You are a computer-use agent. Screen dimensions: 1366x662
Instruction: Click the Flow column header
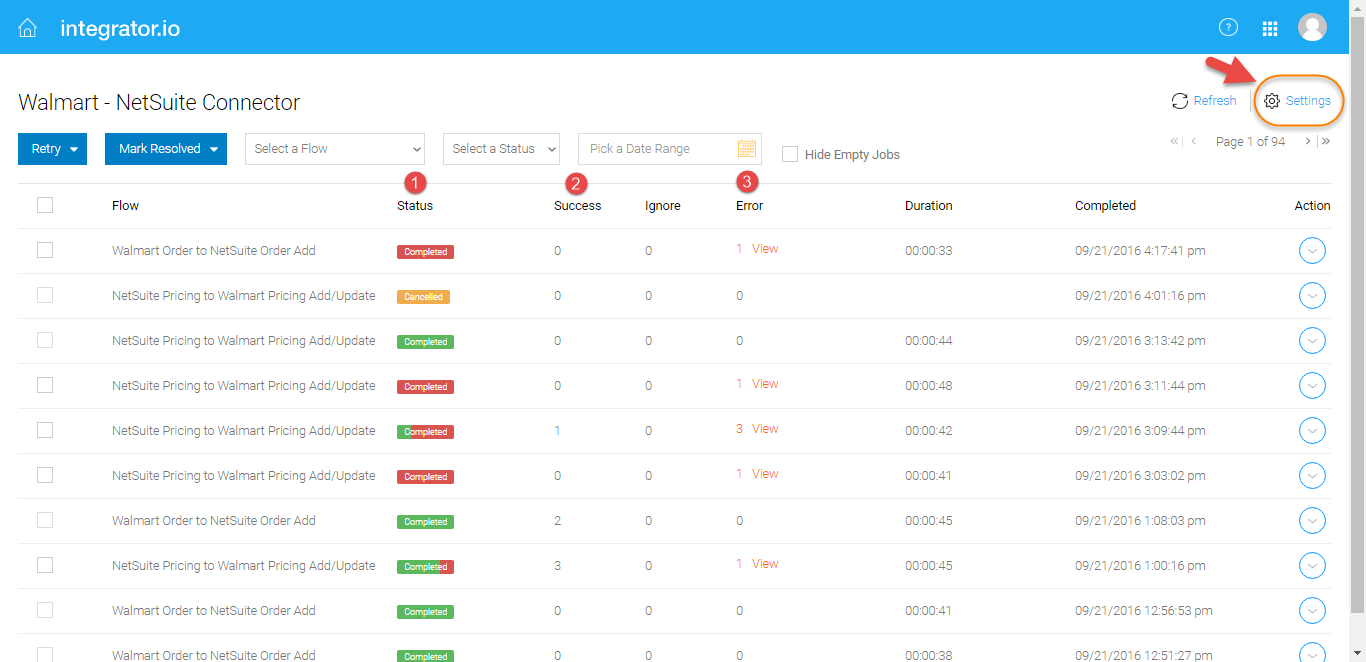[x=126, y=206]
